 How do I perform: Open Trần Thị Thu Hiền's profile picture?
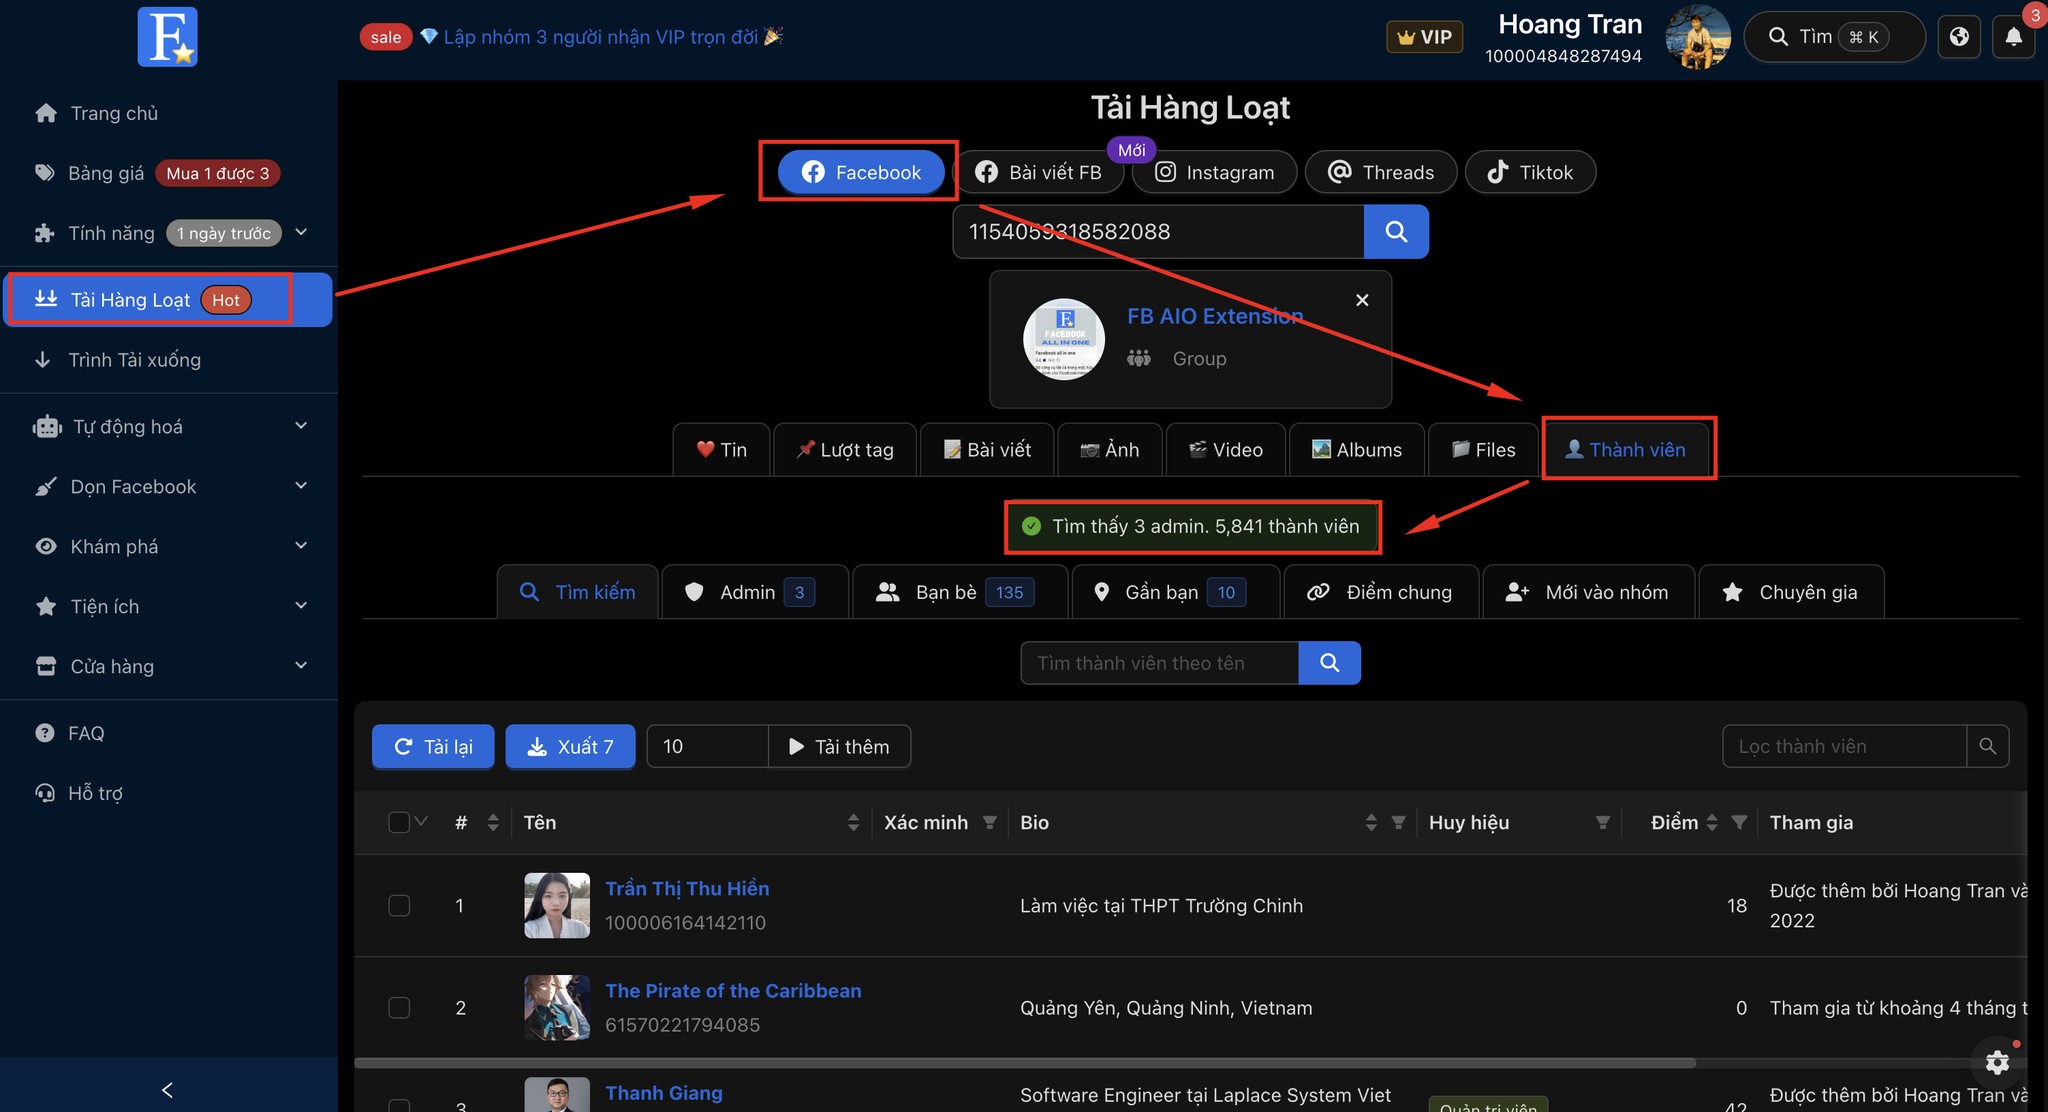pyautogui.click(x=557, y=905)
